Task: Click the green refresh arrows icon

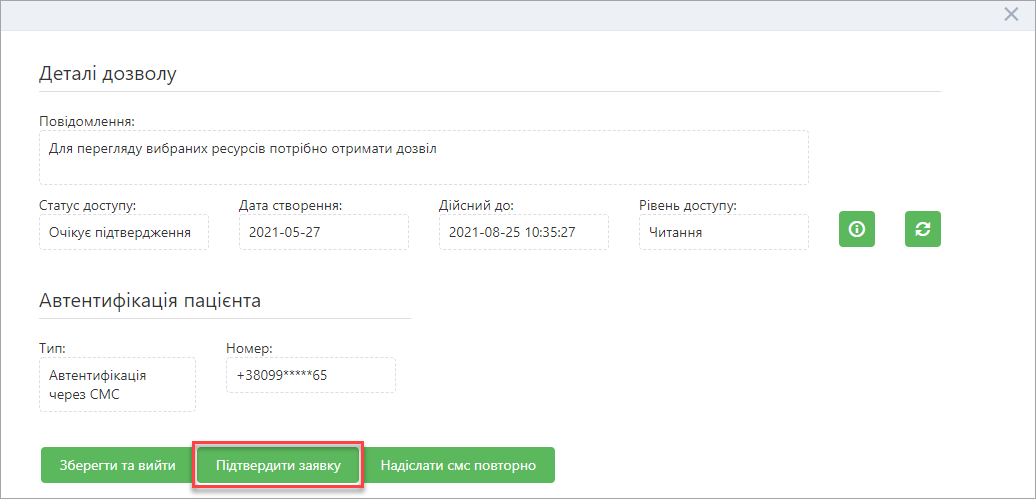Action: [x=922, y=229]
